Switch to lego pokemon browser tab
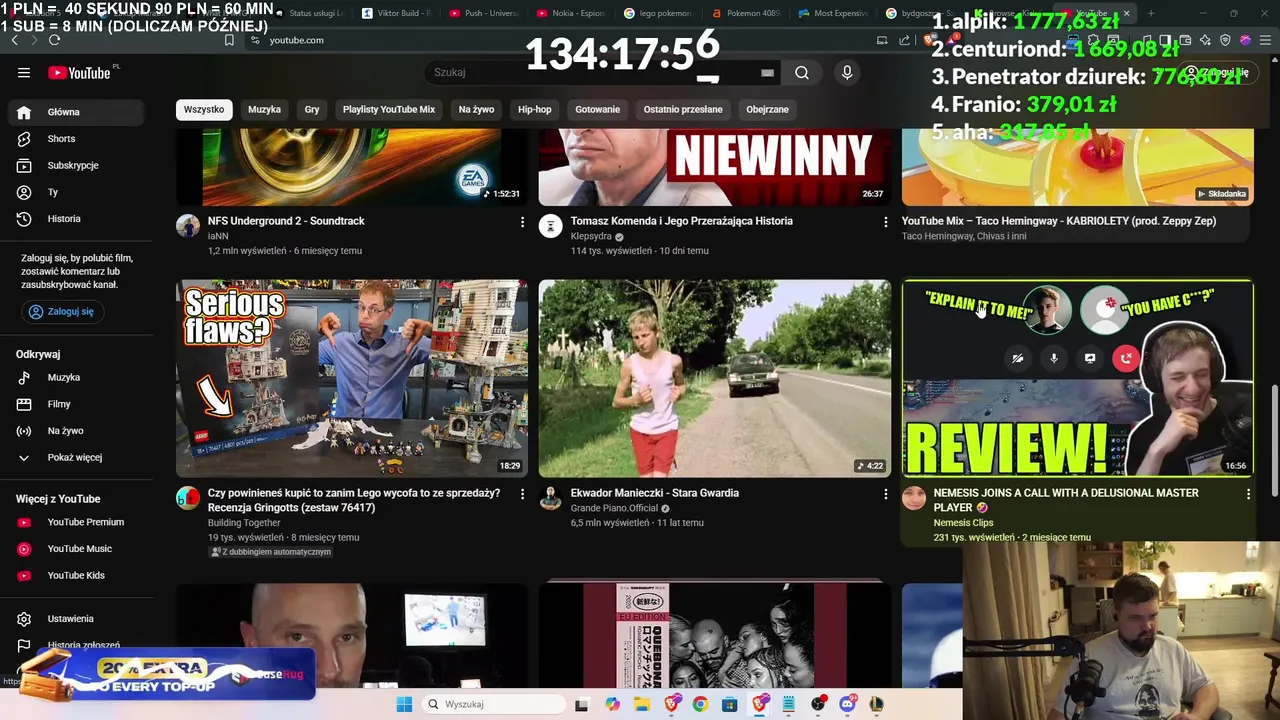 [658, 13]
